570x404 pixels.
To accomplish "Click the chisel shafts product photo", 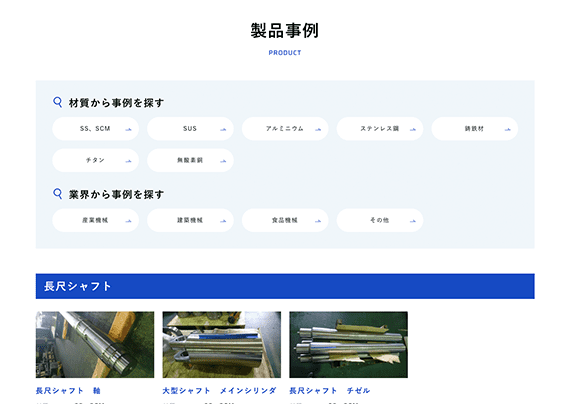I will tap(349, 344).
